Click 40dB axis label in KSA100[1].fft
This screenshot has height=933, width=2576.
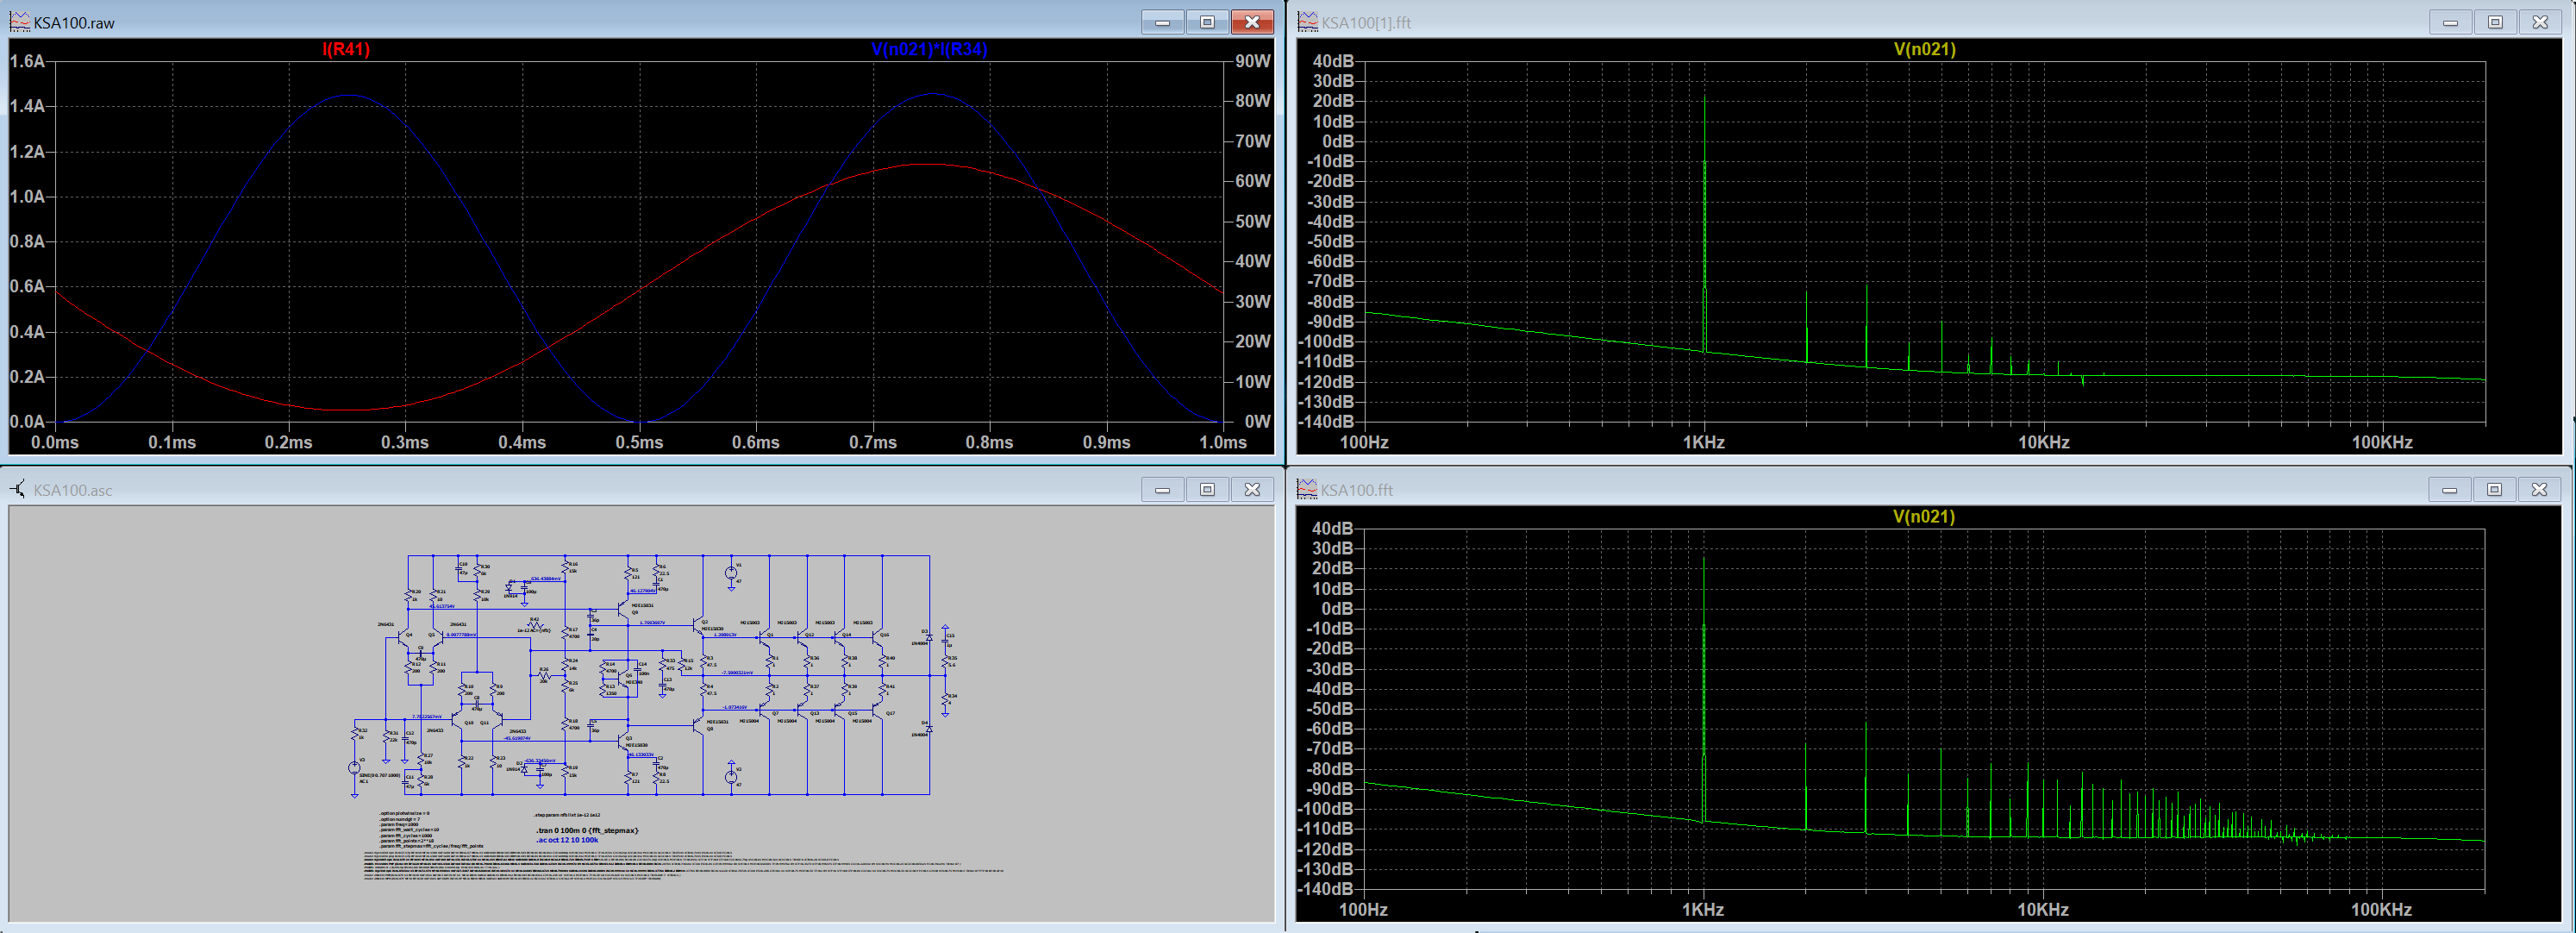[x=1333, y=61]
